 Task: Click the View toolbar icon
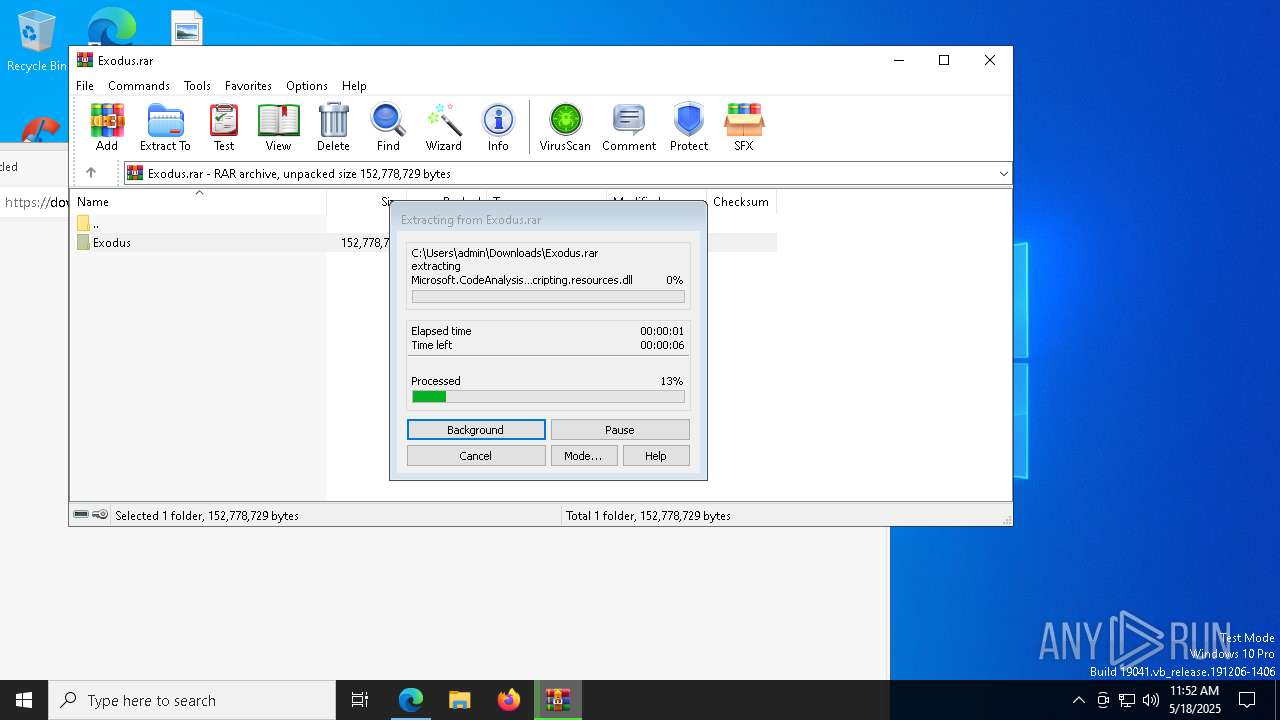click(278, 127)
